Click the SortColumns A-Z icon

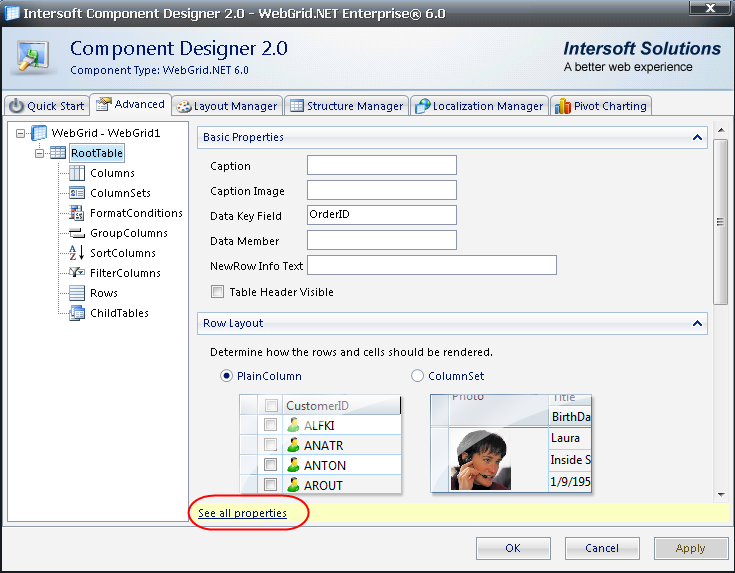[x=76, y=253]
